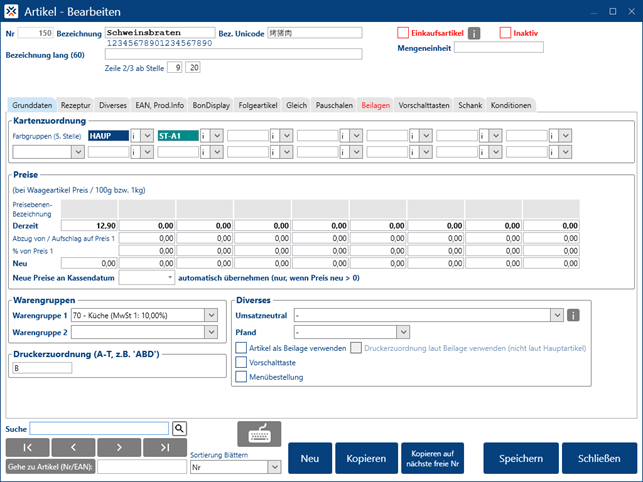The image size is (643, 482).
Task: Open the on-screen keyboard icon
Action: (258, 434)
